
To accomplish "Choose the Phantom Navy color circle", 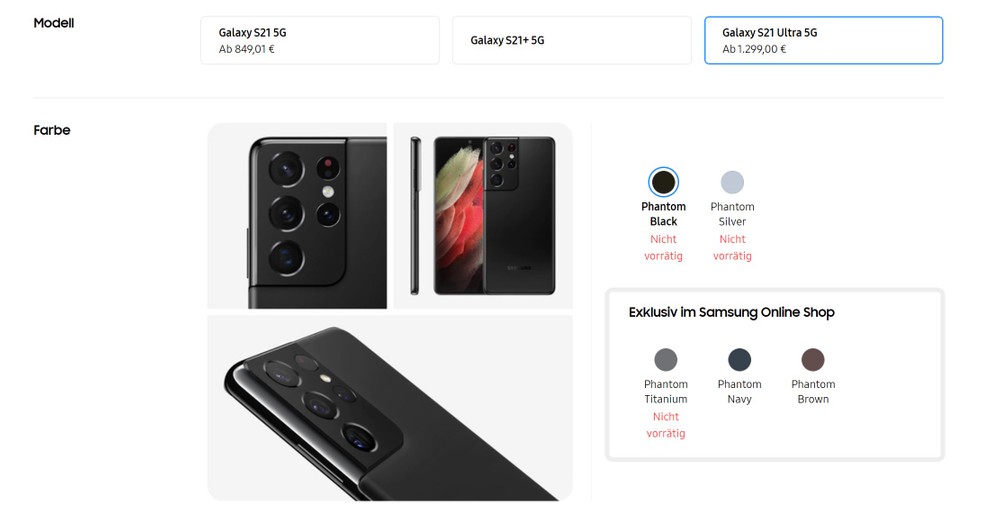I will point(739,360).
